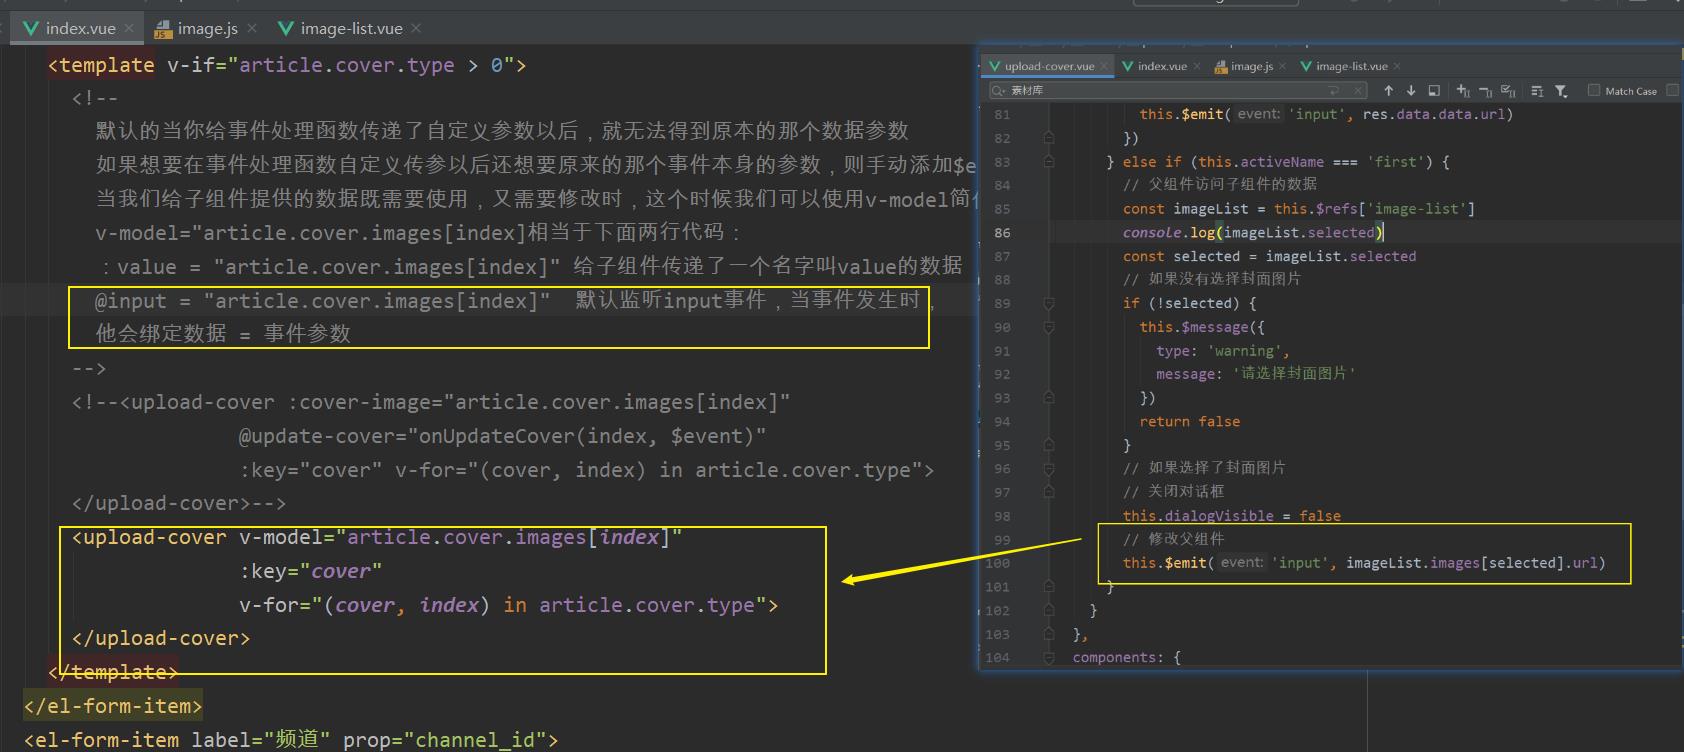Click the 'const selected = imageList.selected' line
Viewport: 1684px width, 752px height.
coord(1269,256)
